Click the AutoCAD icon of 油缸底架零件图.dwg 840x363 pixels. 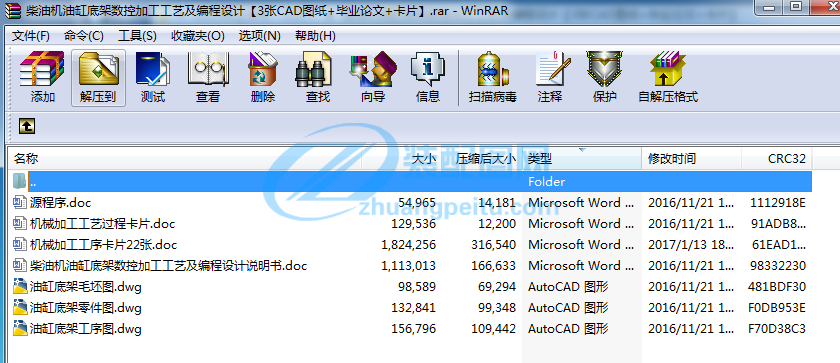tap(20, 307)
